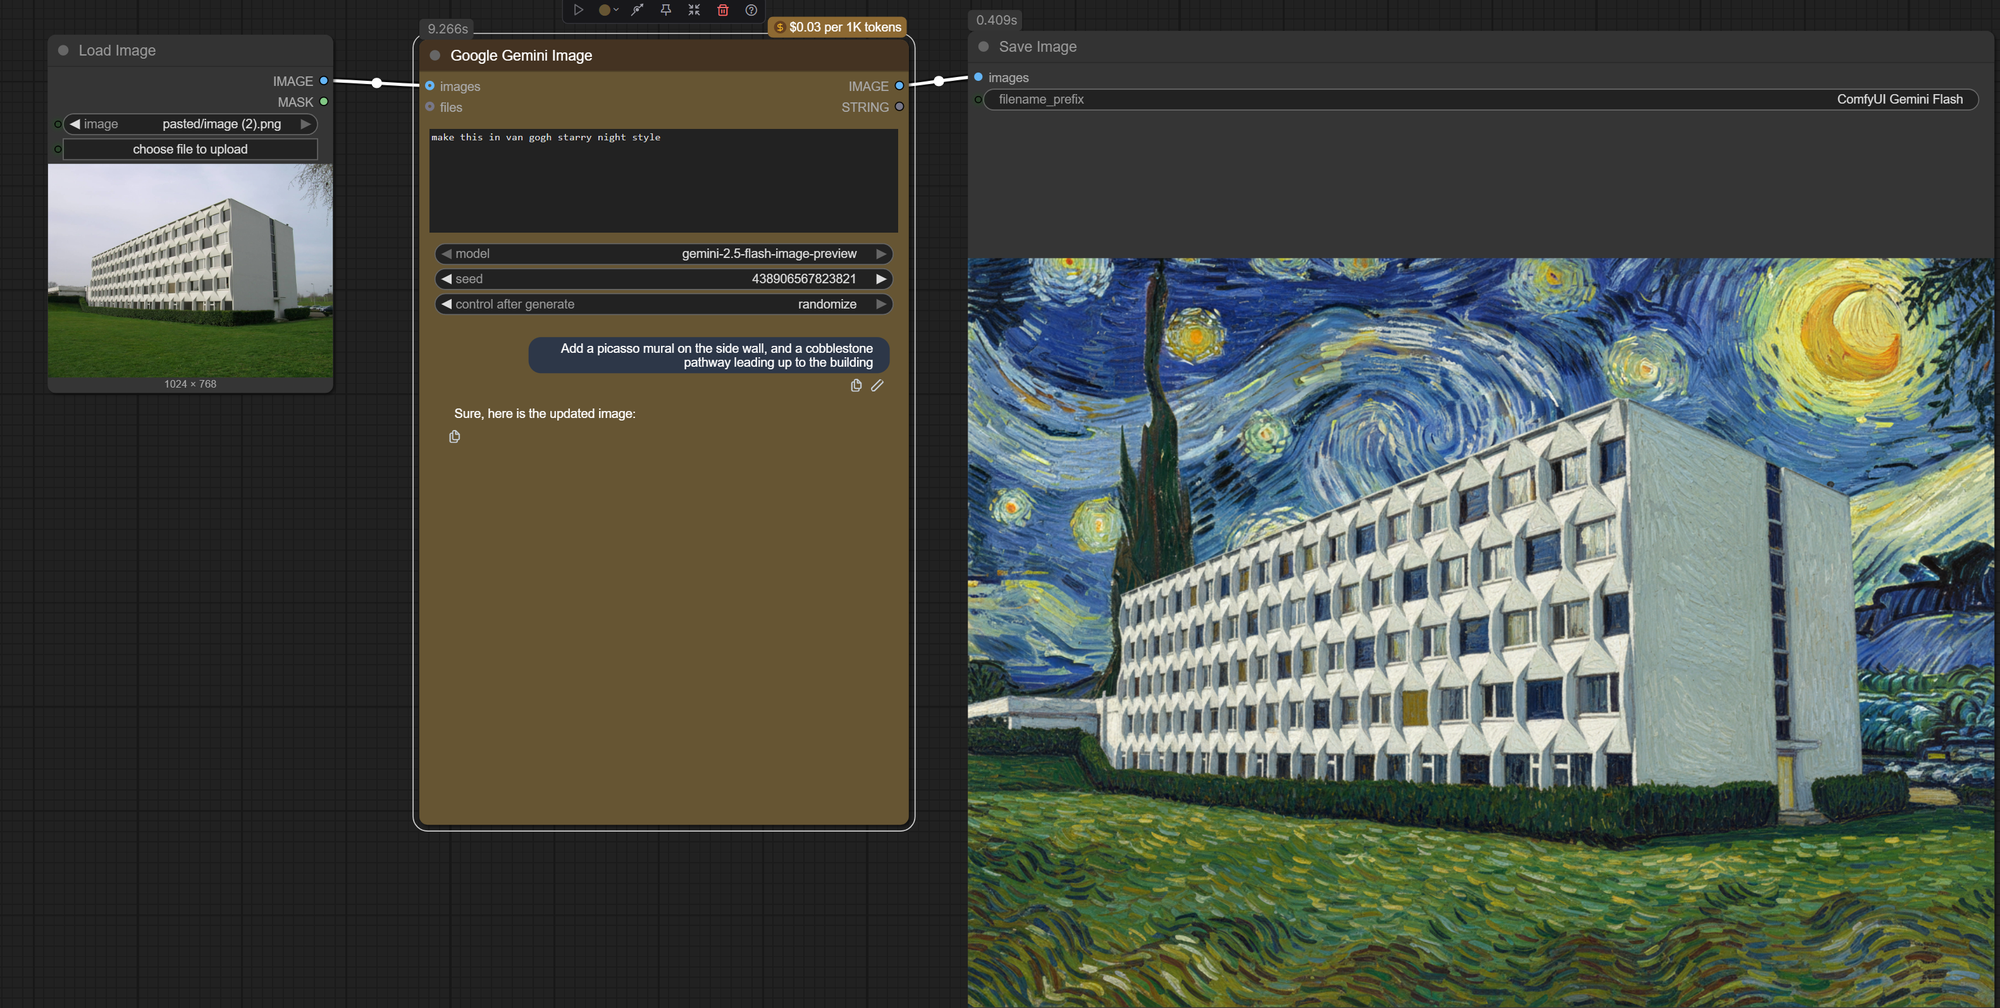This screenshot has width=2000, height=1008.
Task: Toggle collapse dot on the Google Gemini Image node
Action: 434,55
